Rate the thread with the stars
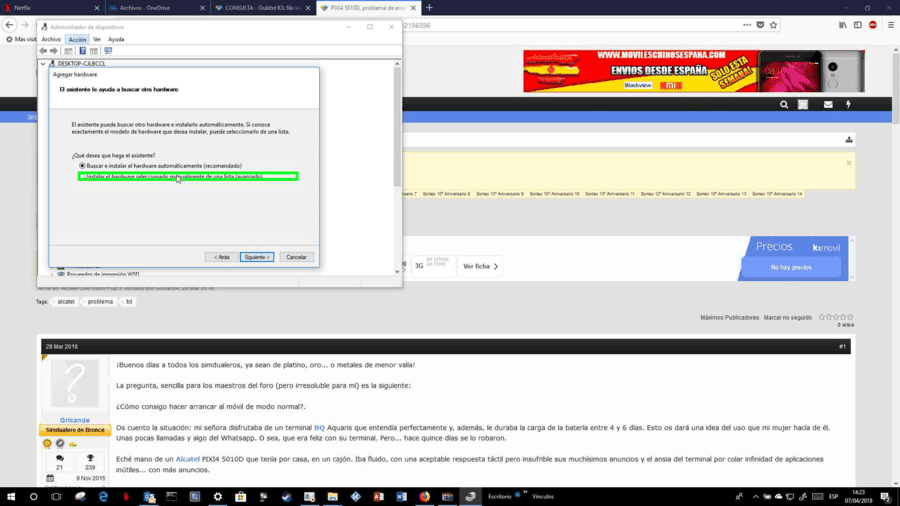This screenshot has width=900, height=506. click(836, 317)
